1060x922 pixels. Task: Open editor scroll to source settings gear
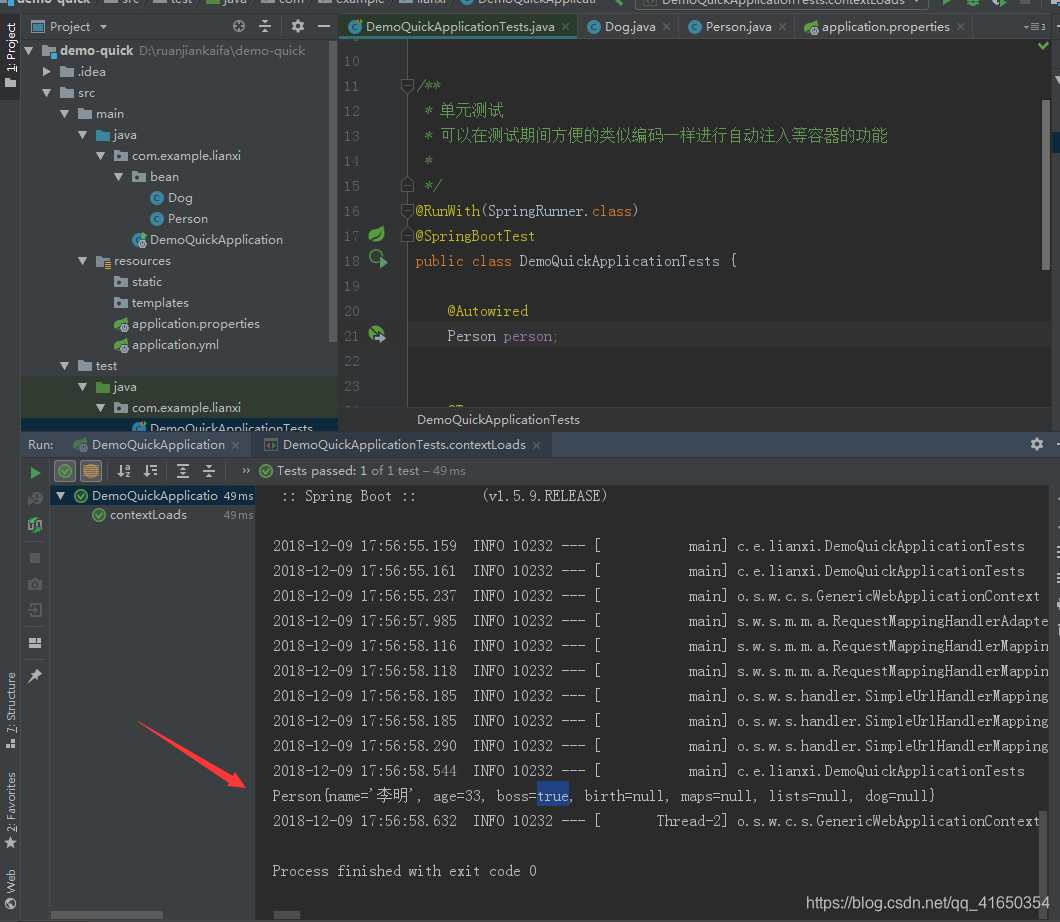click(x=297, y=26)
